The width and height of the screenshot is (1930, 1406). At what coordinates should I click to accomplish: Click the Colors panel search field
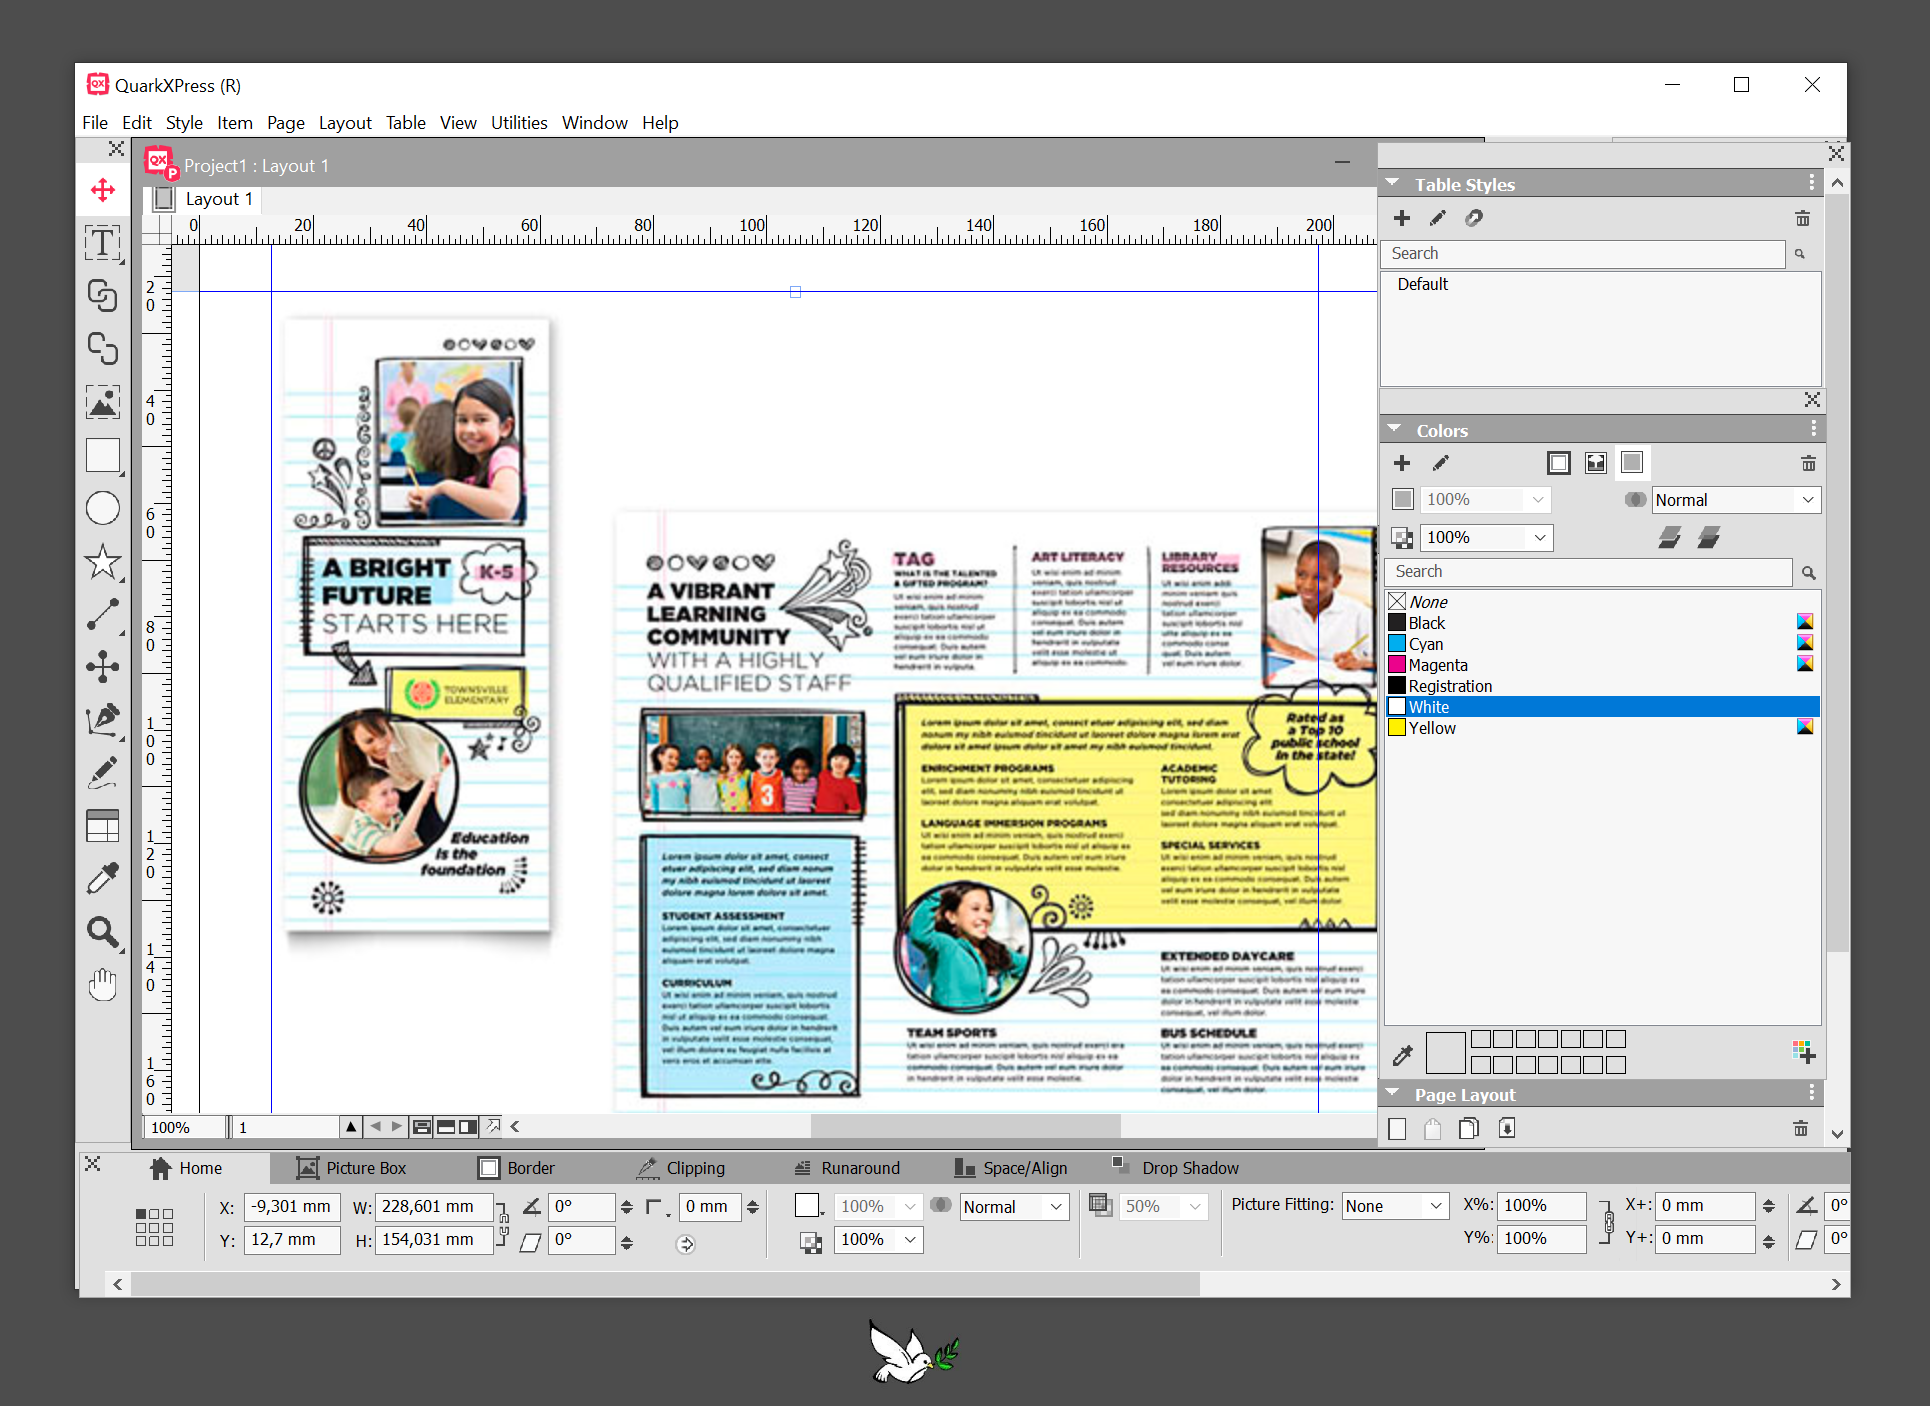1588,572
